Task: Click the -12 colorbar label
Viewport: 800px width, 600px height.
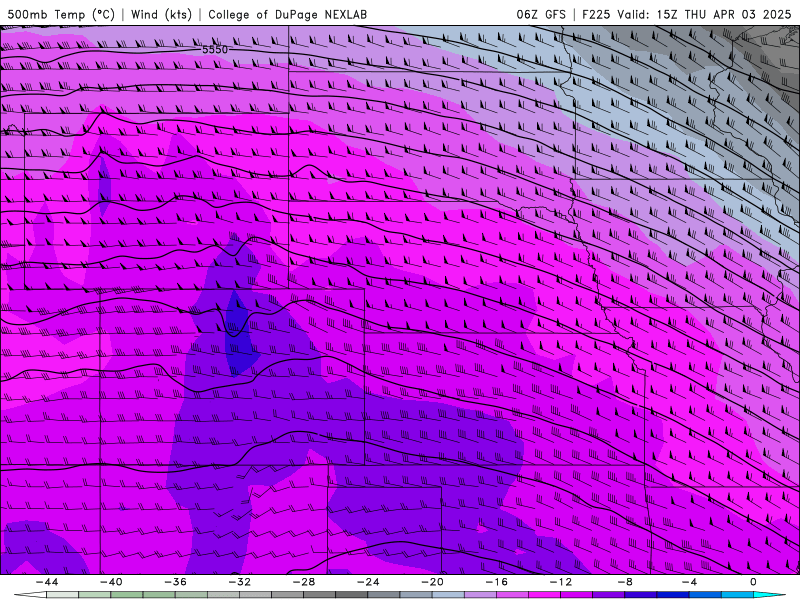Action: pyautogui.click(x=561, y=582)
